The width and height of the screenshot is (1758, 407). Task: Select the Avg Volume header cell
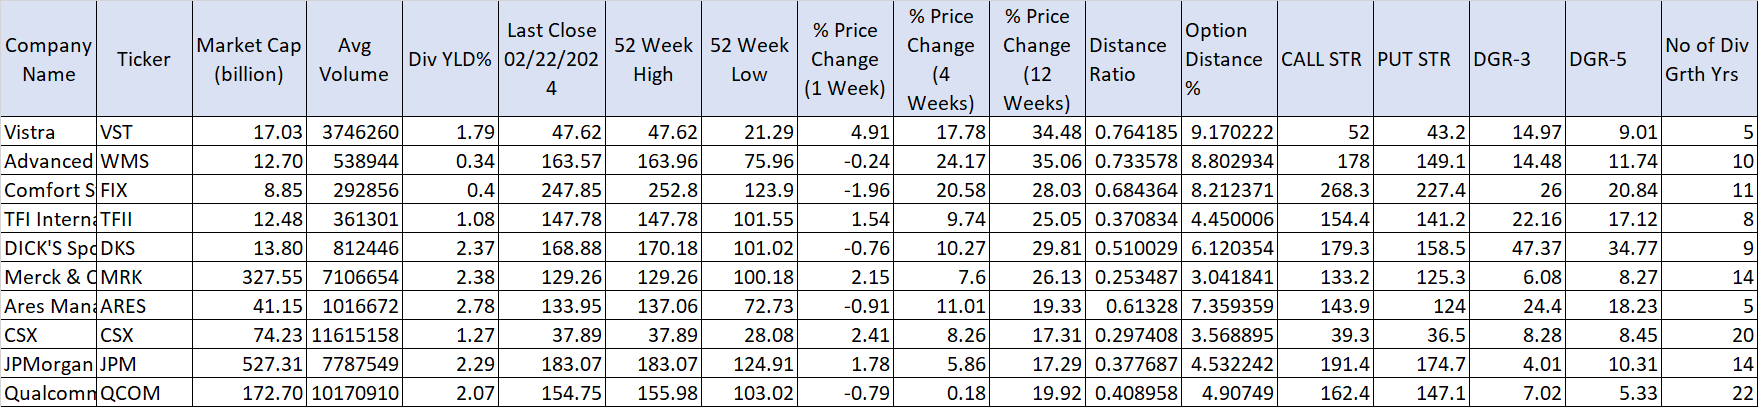pos(353,59)
